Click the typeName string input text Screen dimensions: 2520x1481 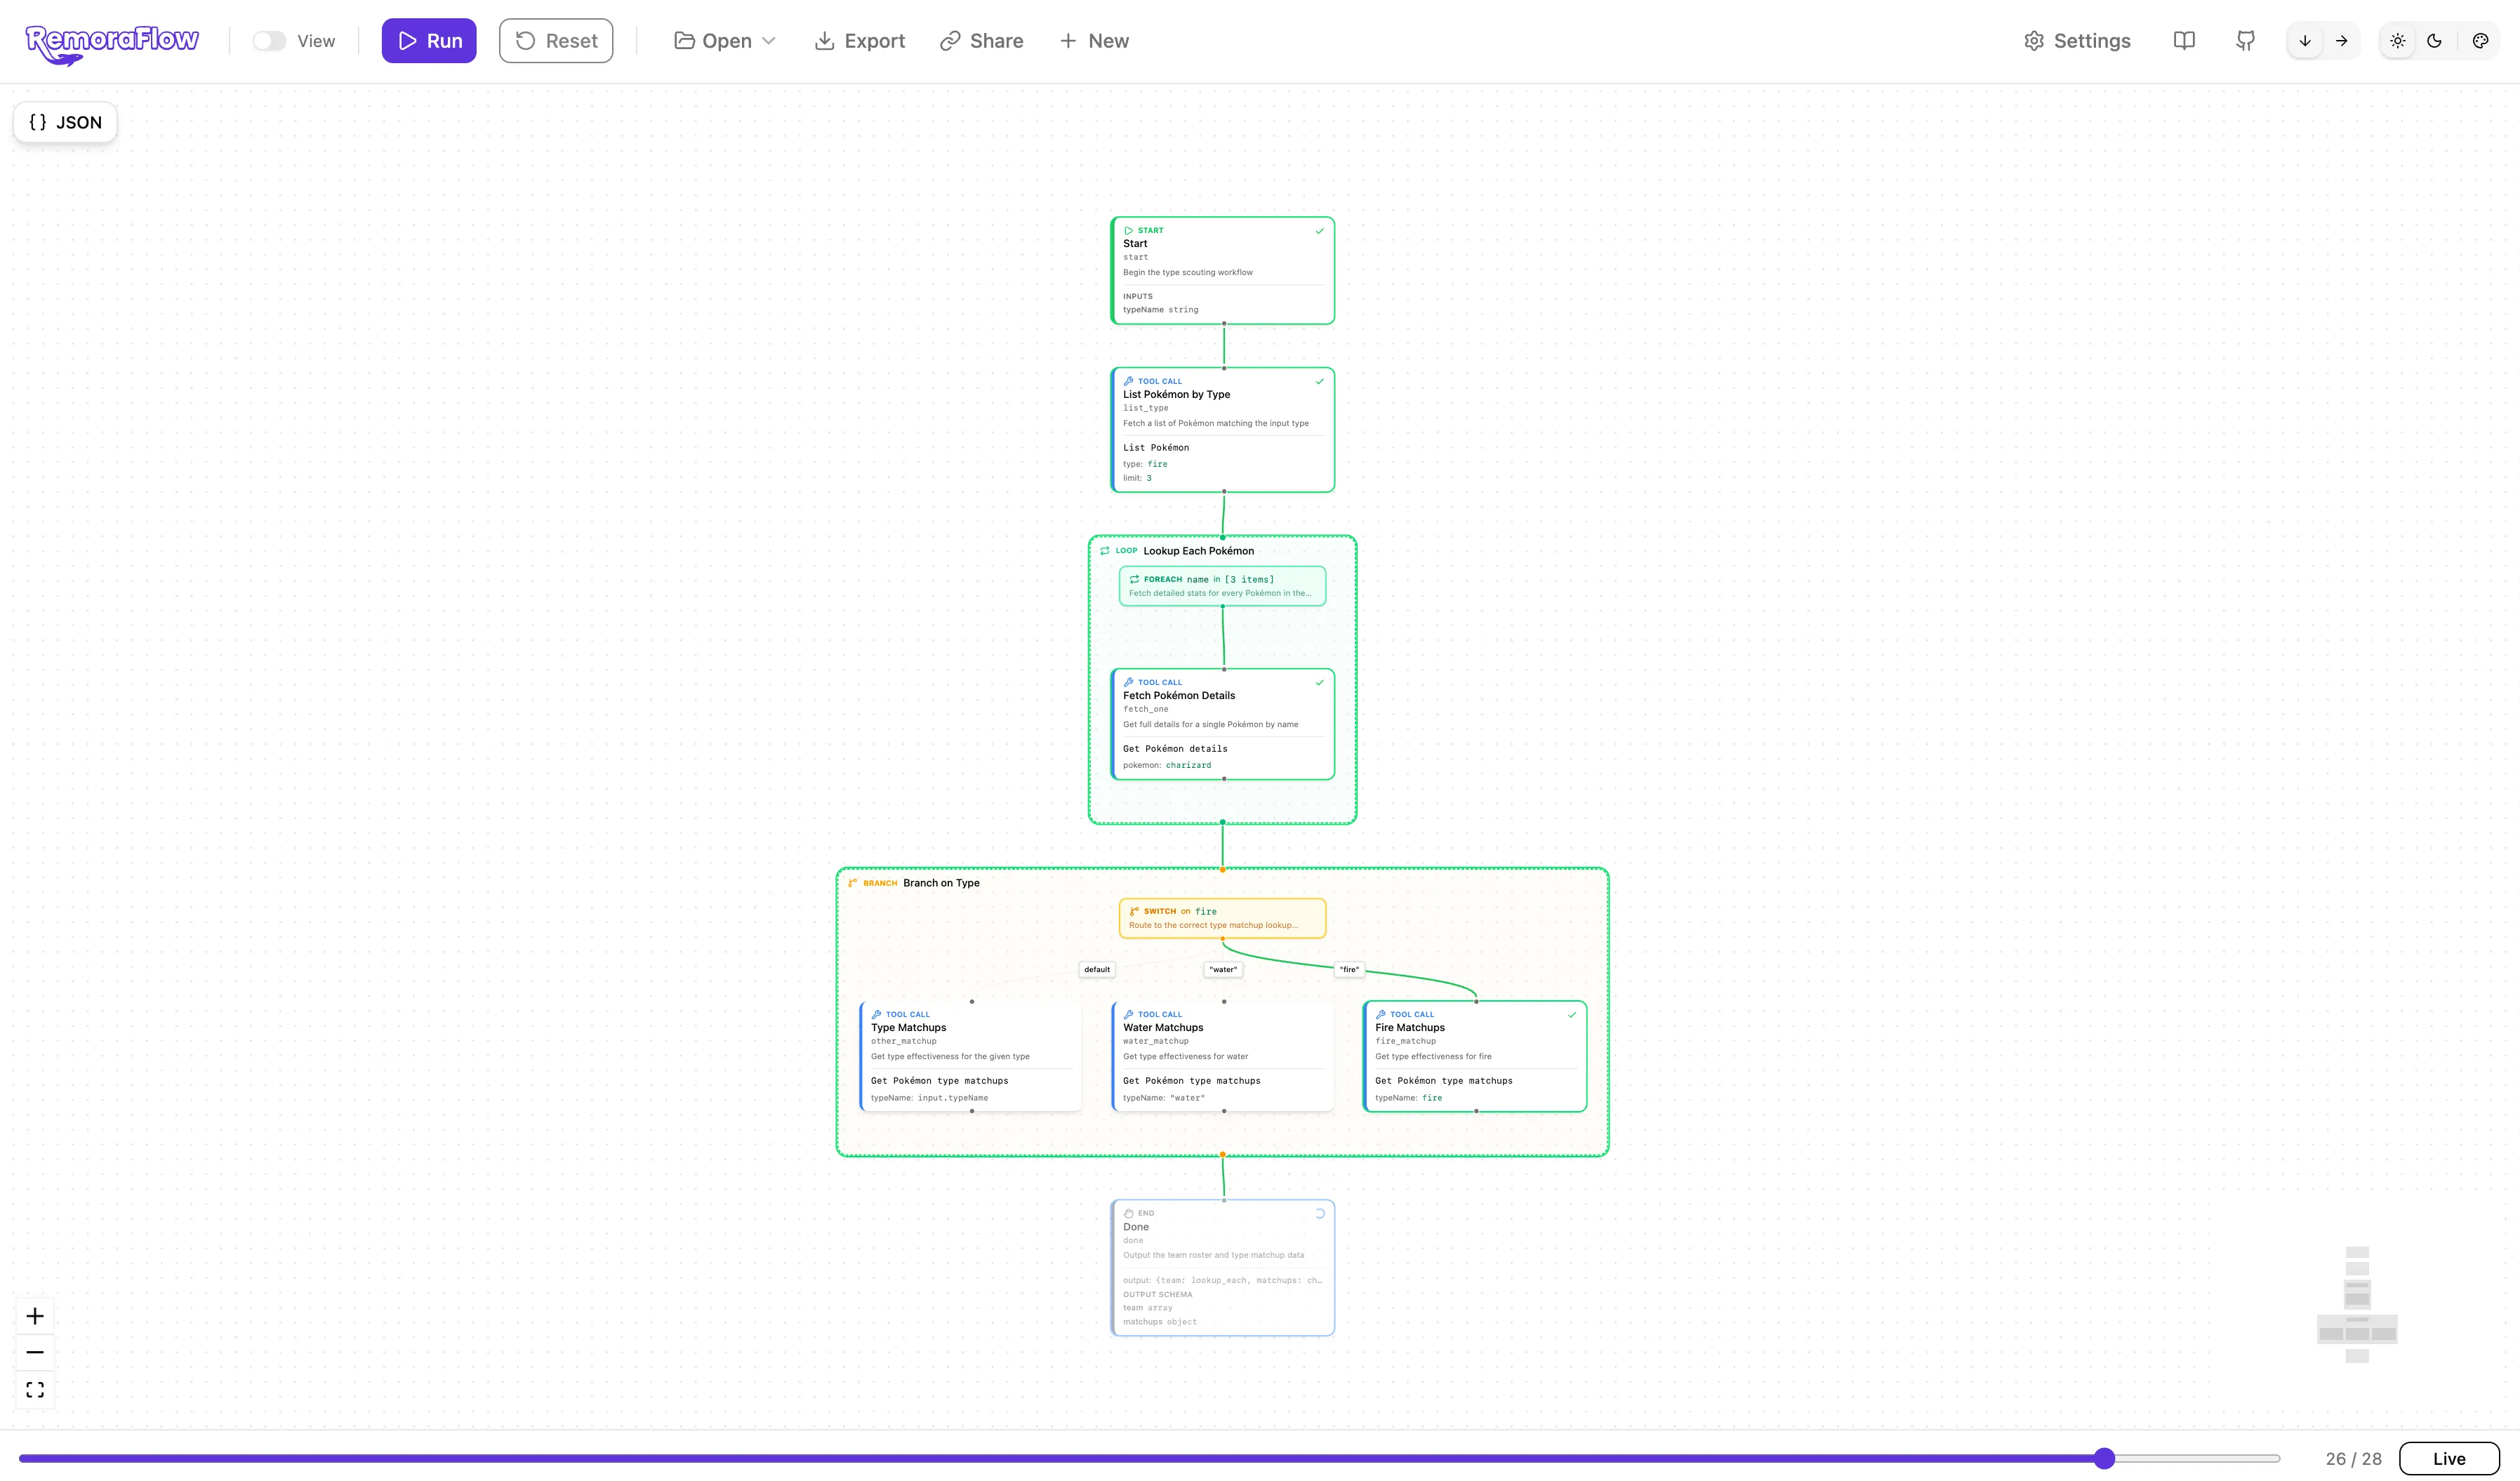tap(1160, 310)
